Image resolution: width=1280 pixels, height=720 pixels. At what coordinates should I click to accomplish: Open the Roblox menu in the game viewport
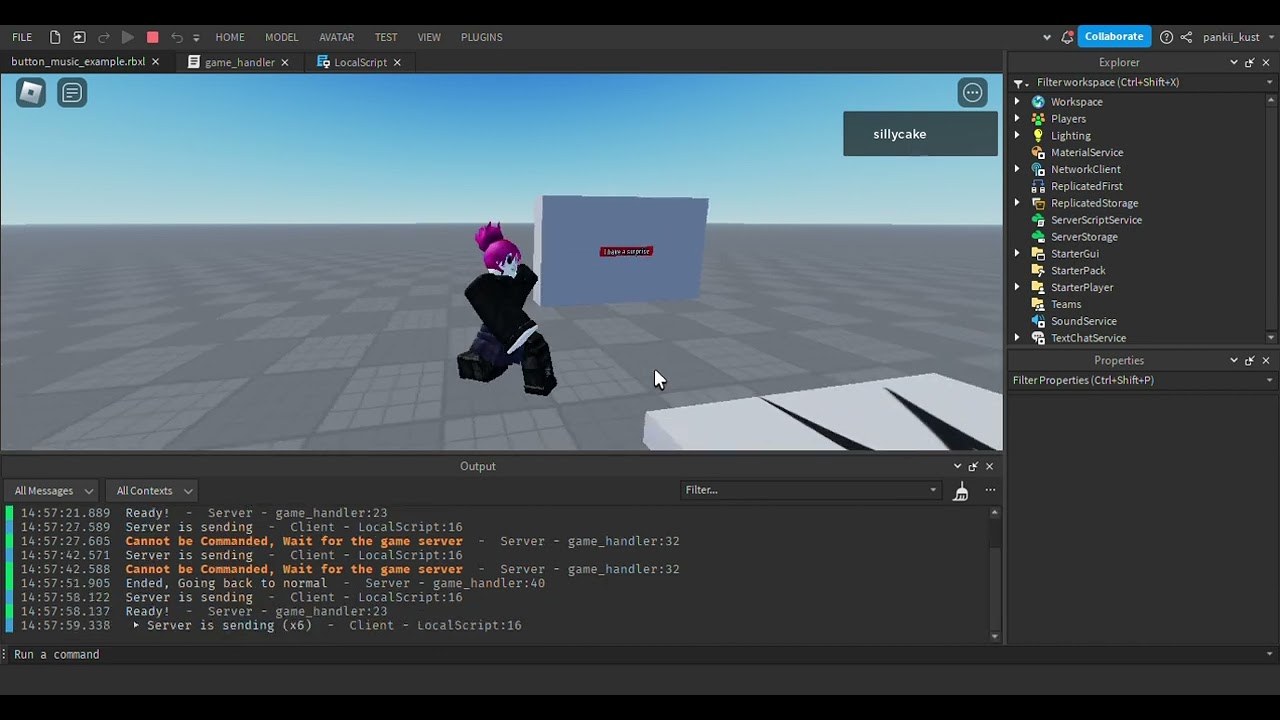coord(31,93)
